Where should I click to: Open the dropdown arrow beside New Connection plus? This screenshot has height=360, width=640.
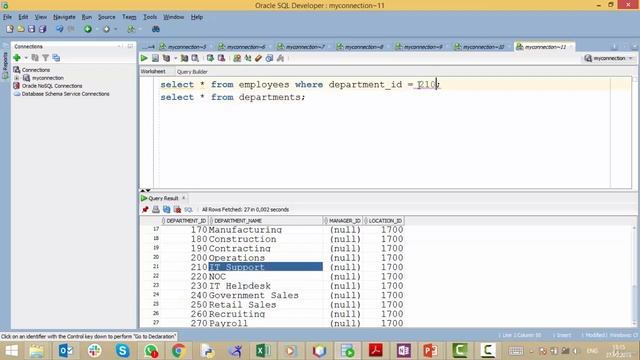pyautogui.click(x=26, y=58)
